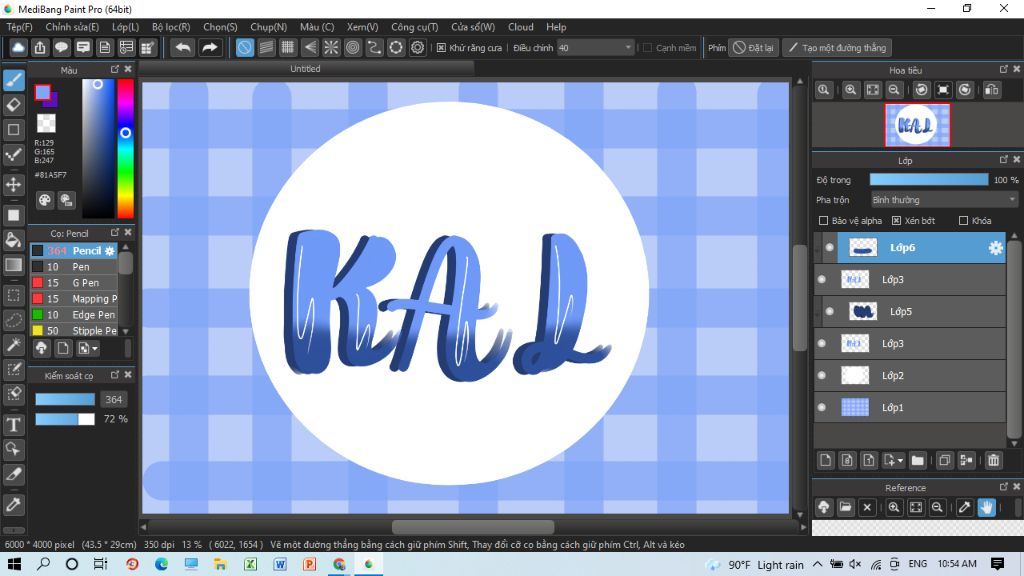Enable Bảo vệ alpha checkbox
1024x576 pixels.
pyautogui.click(x=824, y=221)
